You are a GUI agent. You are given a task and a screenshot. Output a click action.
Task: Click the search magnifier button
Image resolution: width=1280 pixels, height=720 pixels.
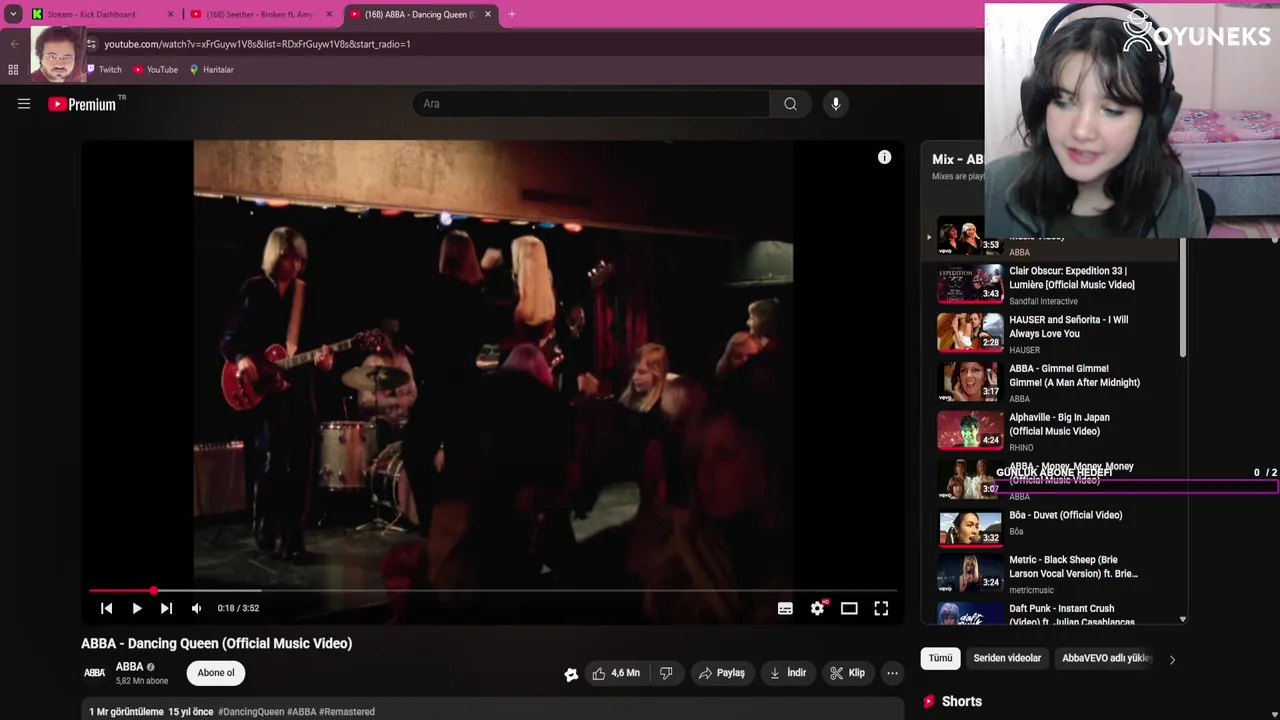click(790, 104)
